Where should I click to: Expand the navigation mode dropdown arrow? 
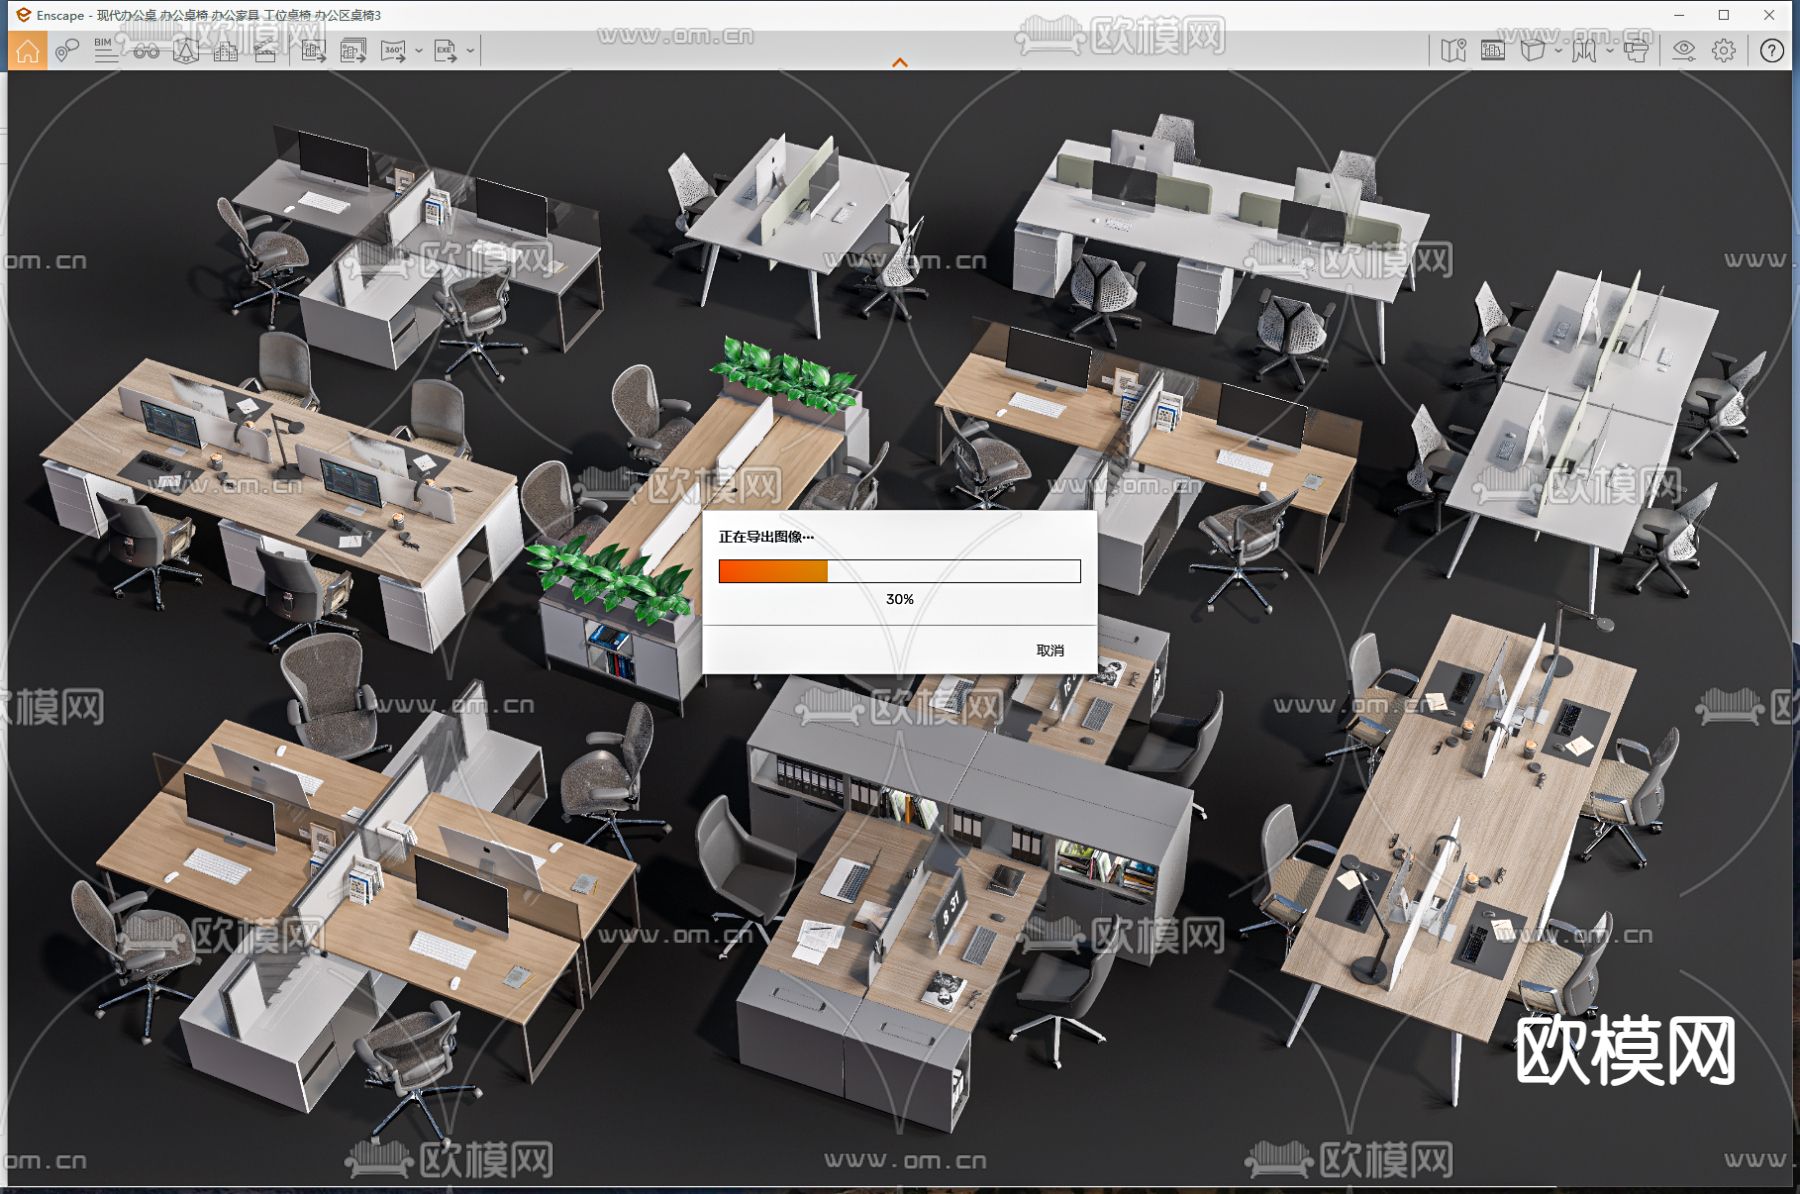[1609, 51]
